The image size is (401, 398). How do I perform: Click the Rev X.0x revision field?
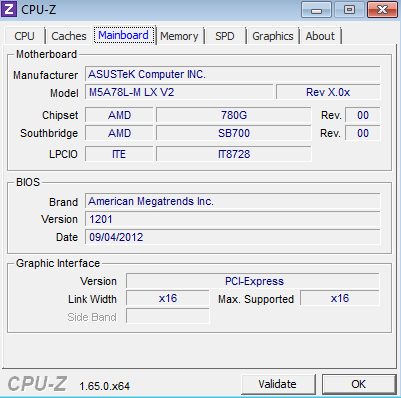[328, 92]
